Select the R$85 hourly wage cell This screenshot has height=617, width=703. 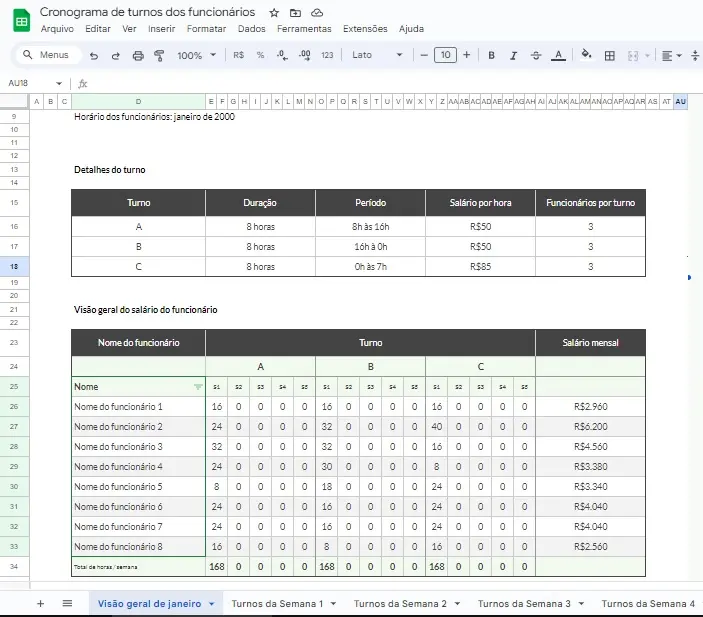point(480,266)
